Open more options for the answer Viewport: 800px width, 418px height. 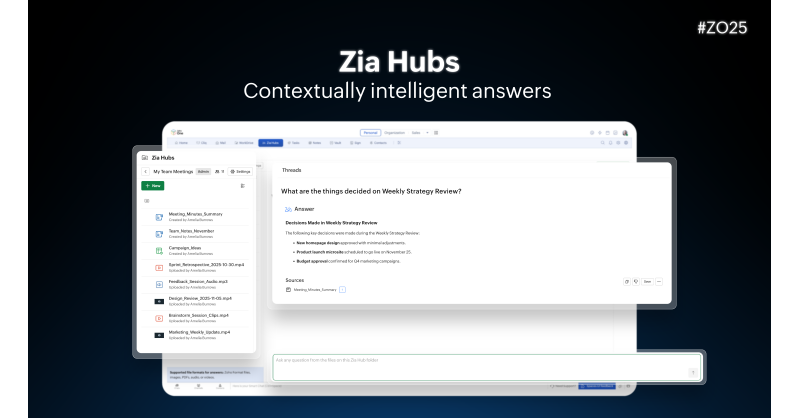[659, 282]
